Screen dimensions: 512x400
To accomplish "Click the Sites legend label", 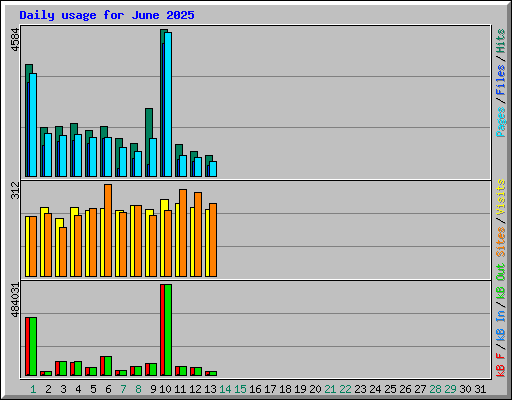I will click(x=501, y=242).
